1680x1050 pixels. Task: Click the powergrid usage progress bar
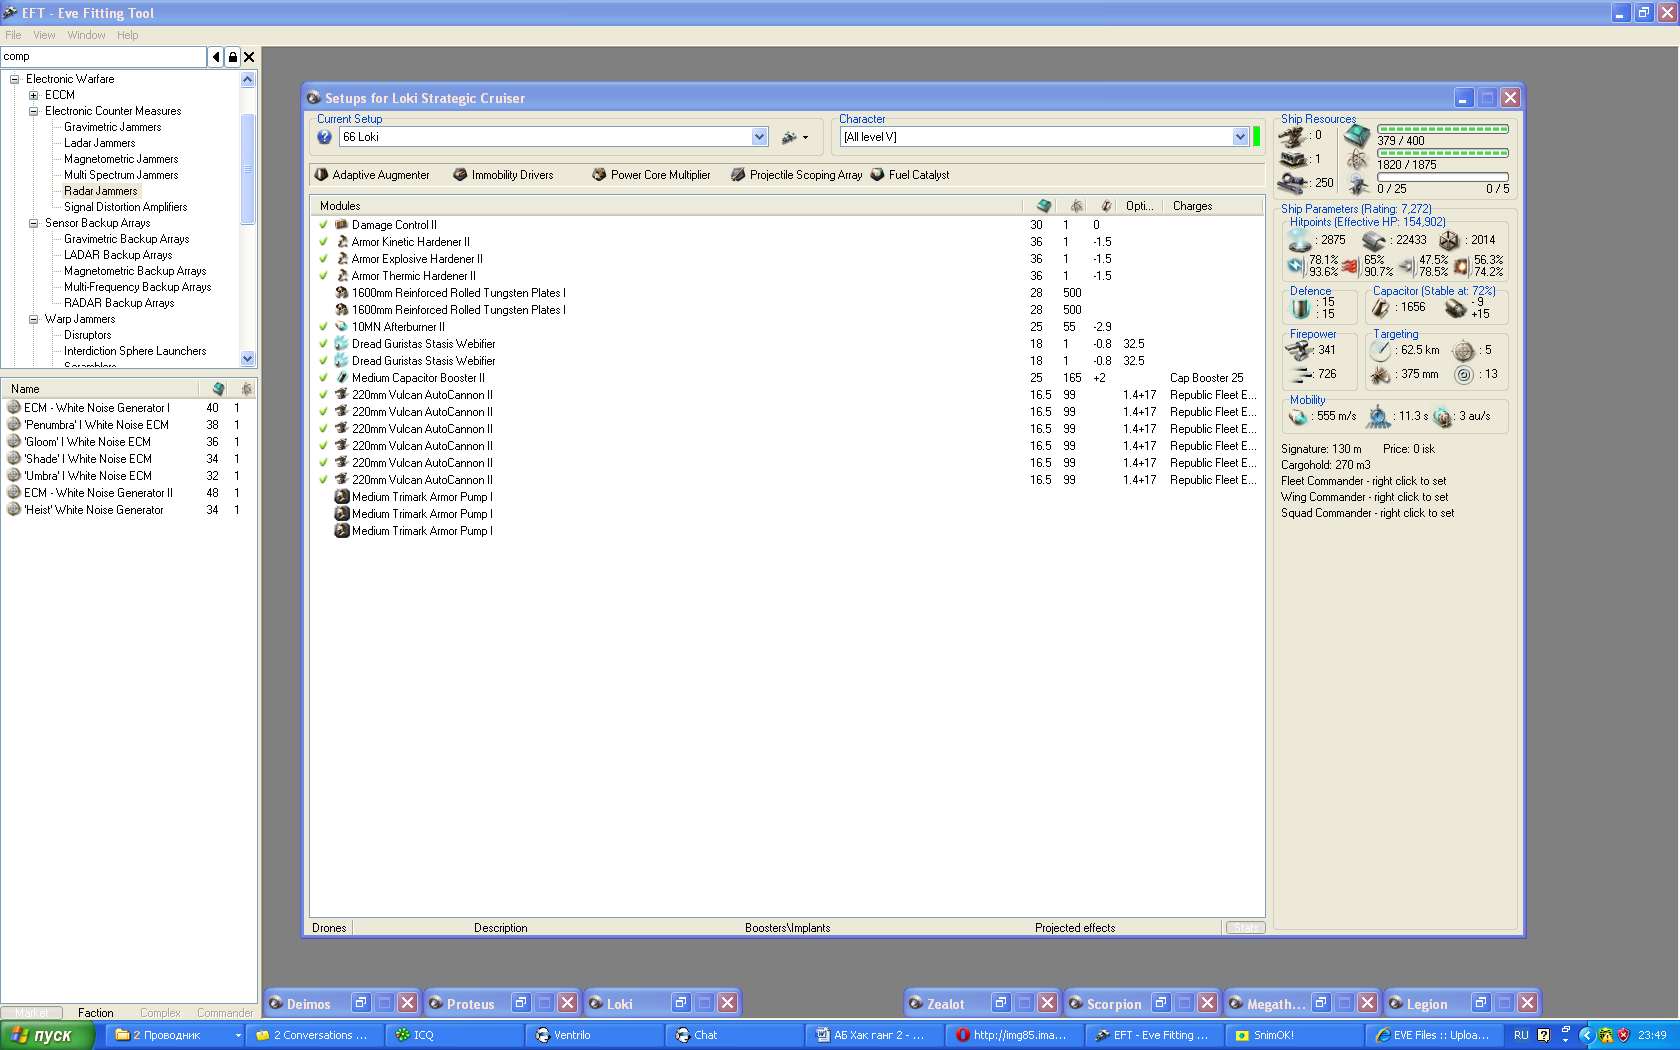1443,153
